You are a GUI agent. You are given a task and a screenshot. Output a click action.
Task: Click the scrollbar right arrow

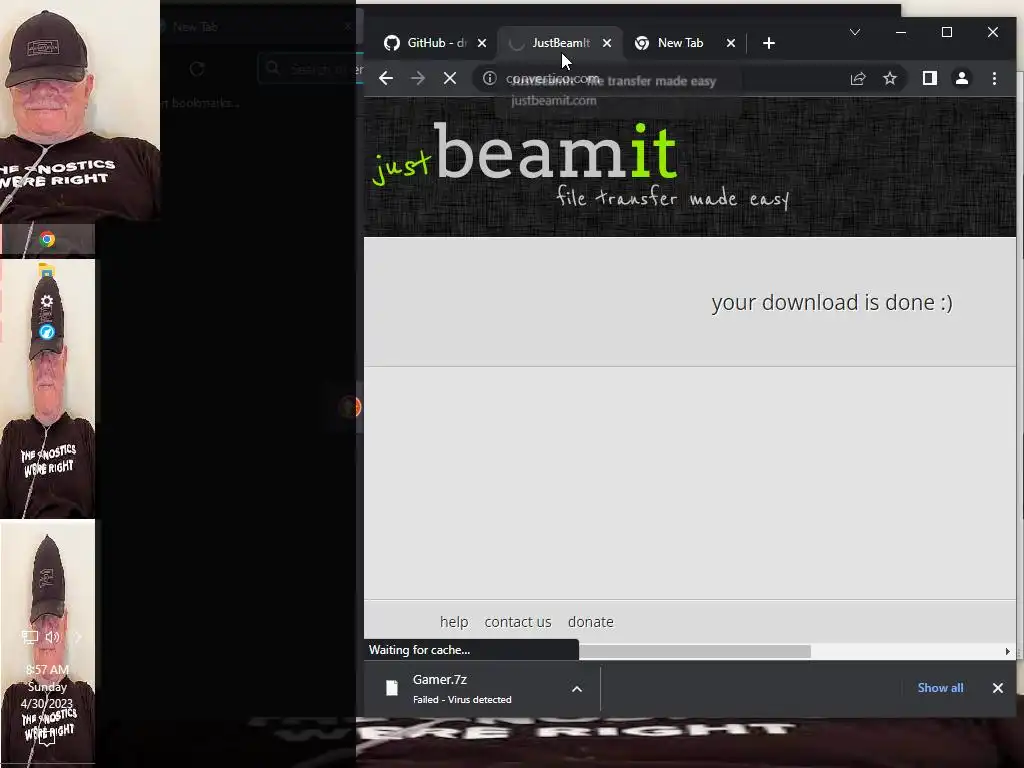pyautogui.click(x=1008, y=652)
